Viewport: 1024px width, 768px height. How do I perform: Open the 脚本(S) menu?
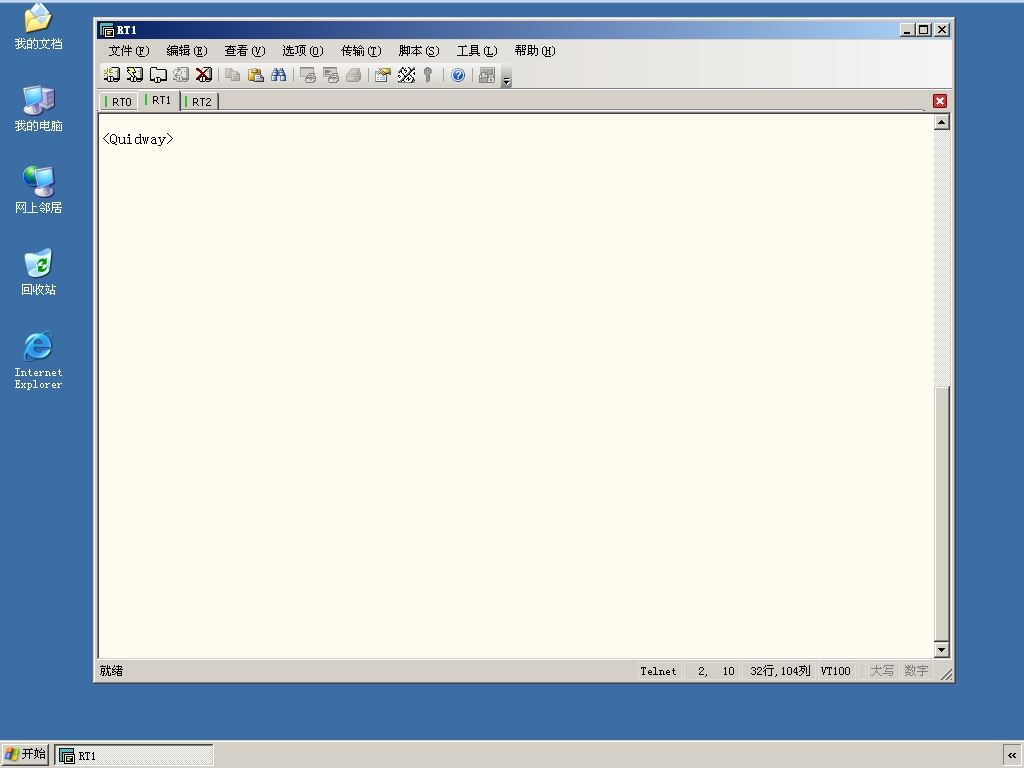419,51
